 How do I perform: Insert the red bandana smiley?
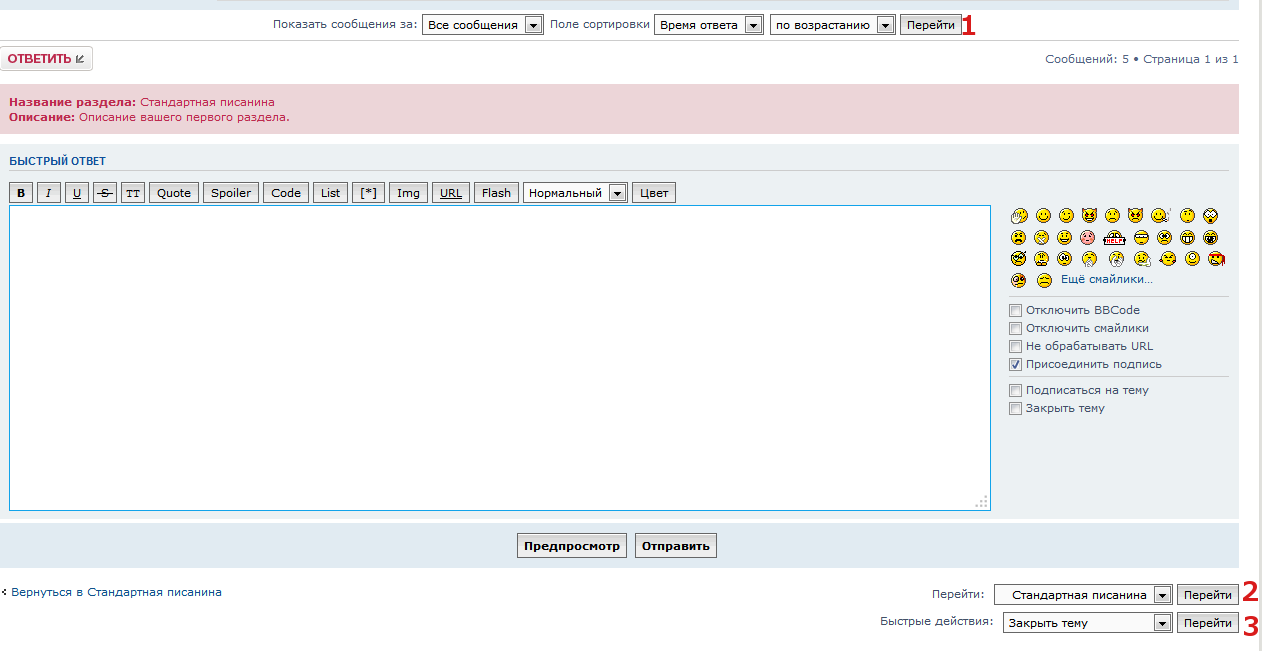[x=1216, y=259]
